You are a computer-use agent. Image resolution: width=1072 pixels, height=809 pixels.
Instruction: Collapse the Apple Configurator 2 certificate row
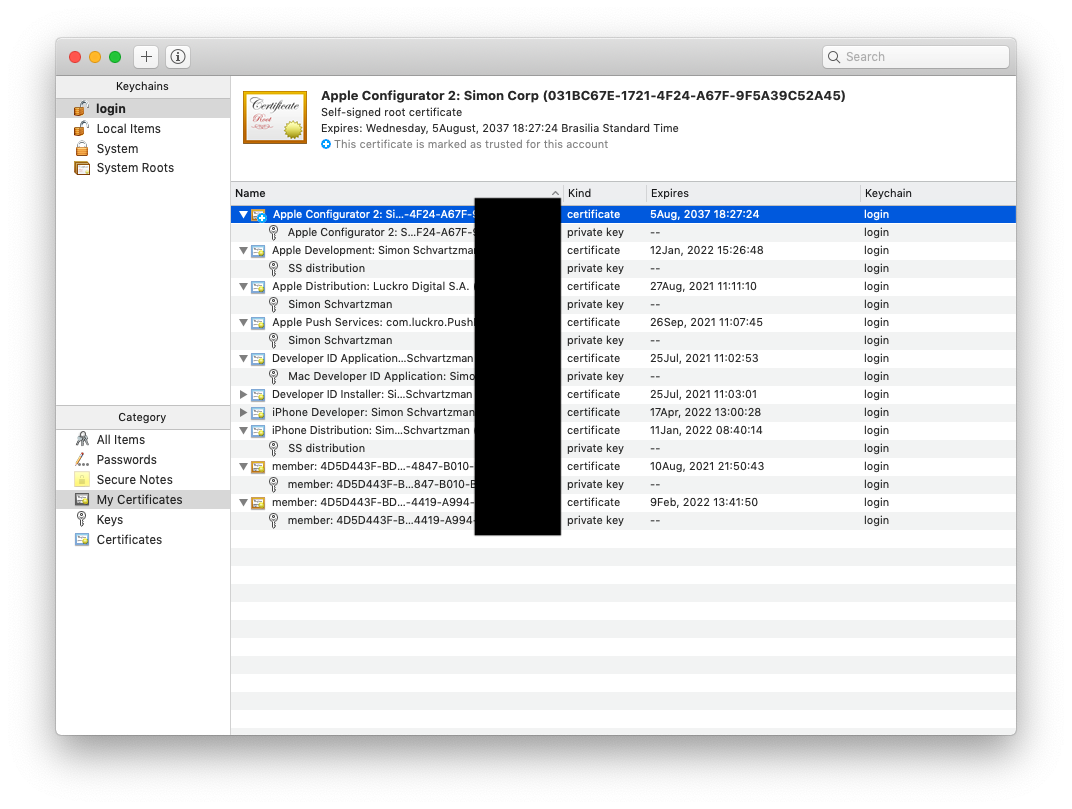point(243,215)
